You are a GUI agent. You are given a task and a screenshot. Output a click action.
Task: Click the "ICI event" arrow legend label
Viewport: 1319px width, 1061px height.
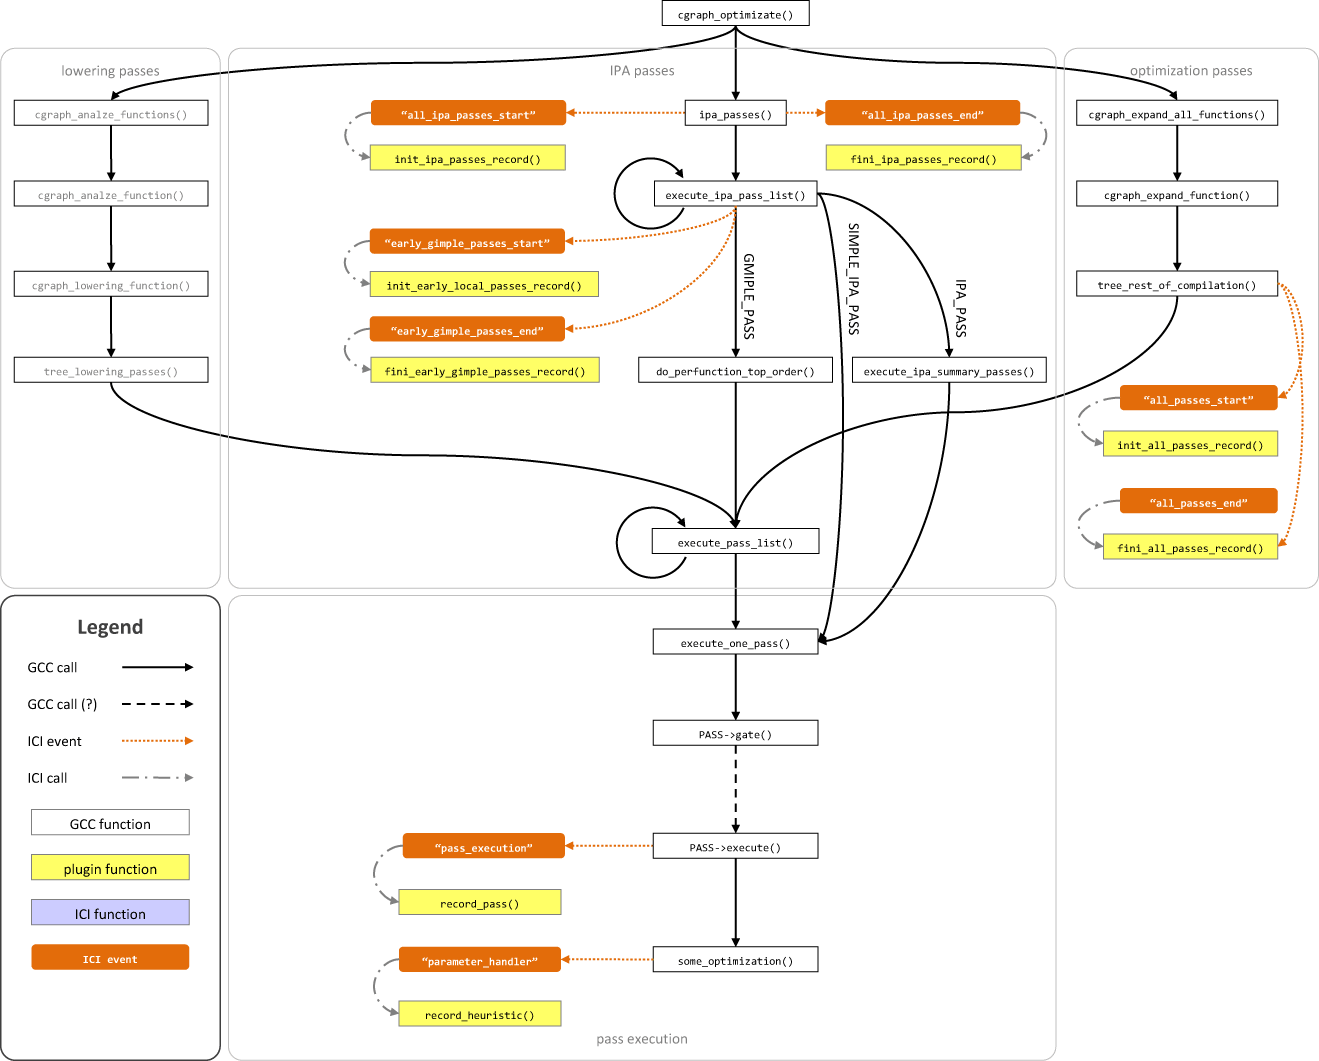pyautogui.click(x=54, y=741)
